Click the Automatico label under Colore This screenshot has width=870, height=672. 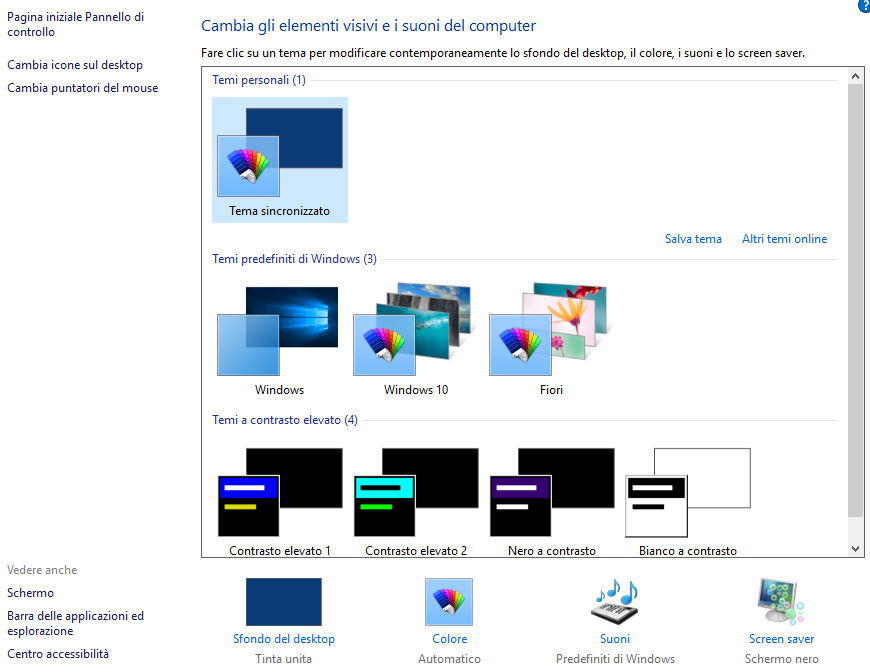tap(449, 659)
